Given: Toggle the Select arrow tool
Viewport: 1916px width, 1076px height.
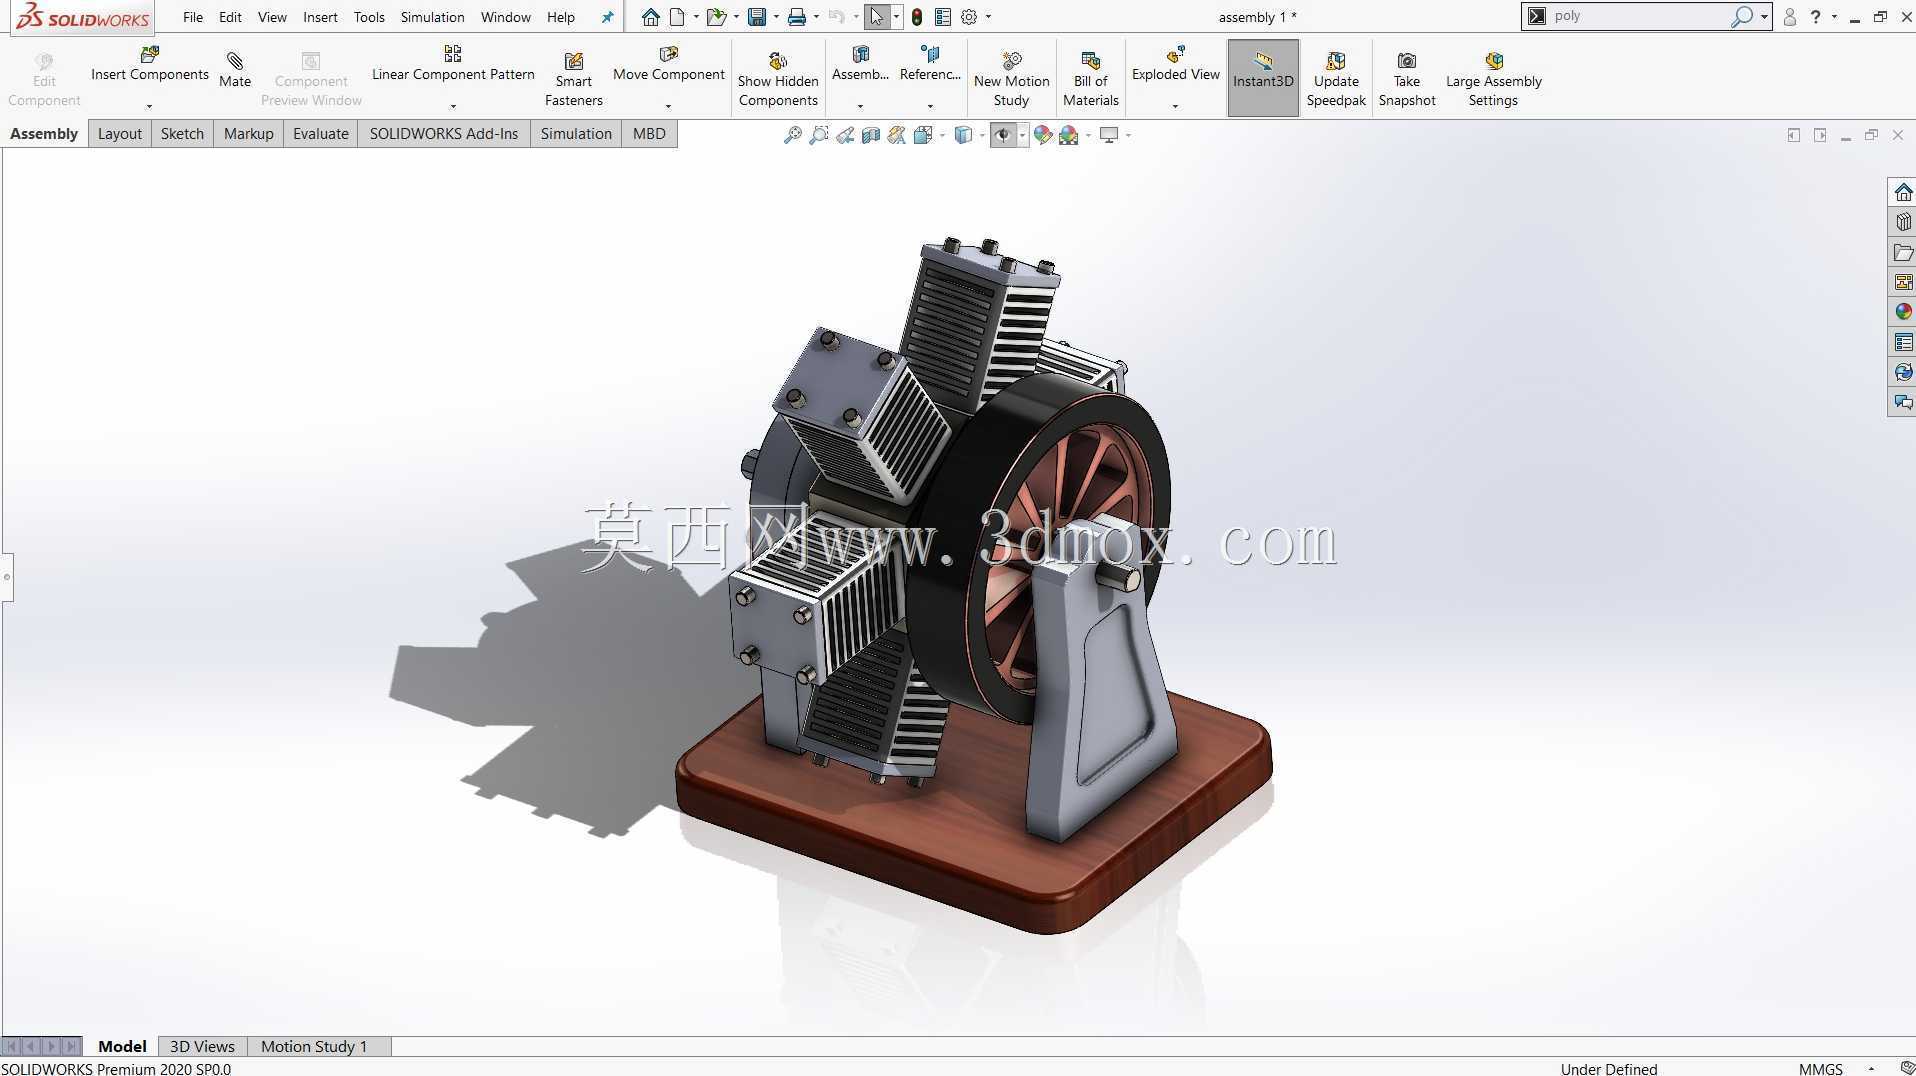Looking at the screenshot, I should [x=877, y=17].
